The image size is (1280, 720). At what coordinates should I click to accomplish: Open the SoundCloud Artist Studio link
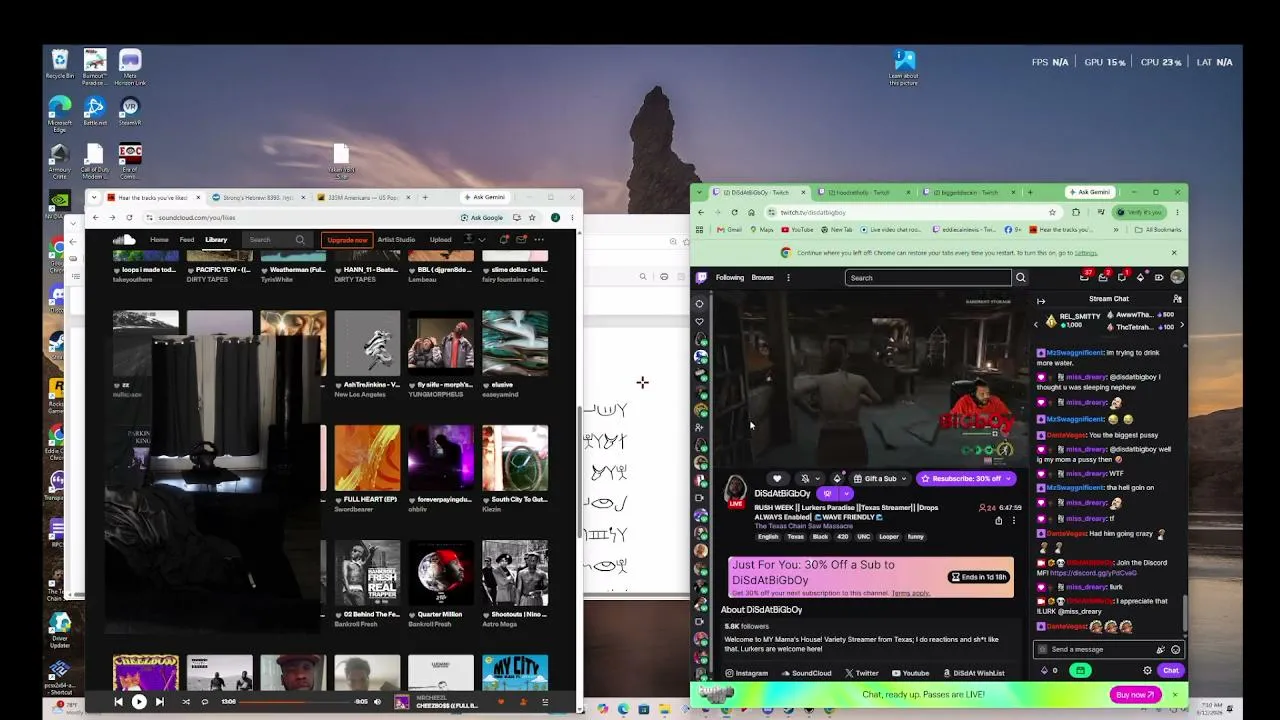[x=396, y=240]
